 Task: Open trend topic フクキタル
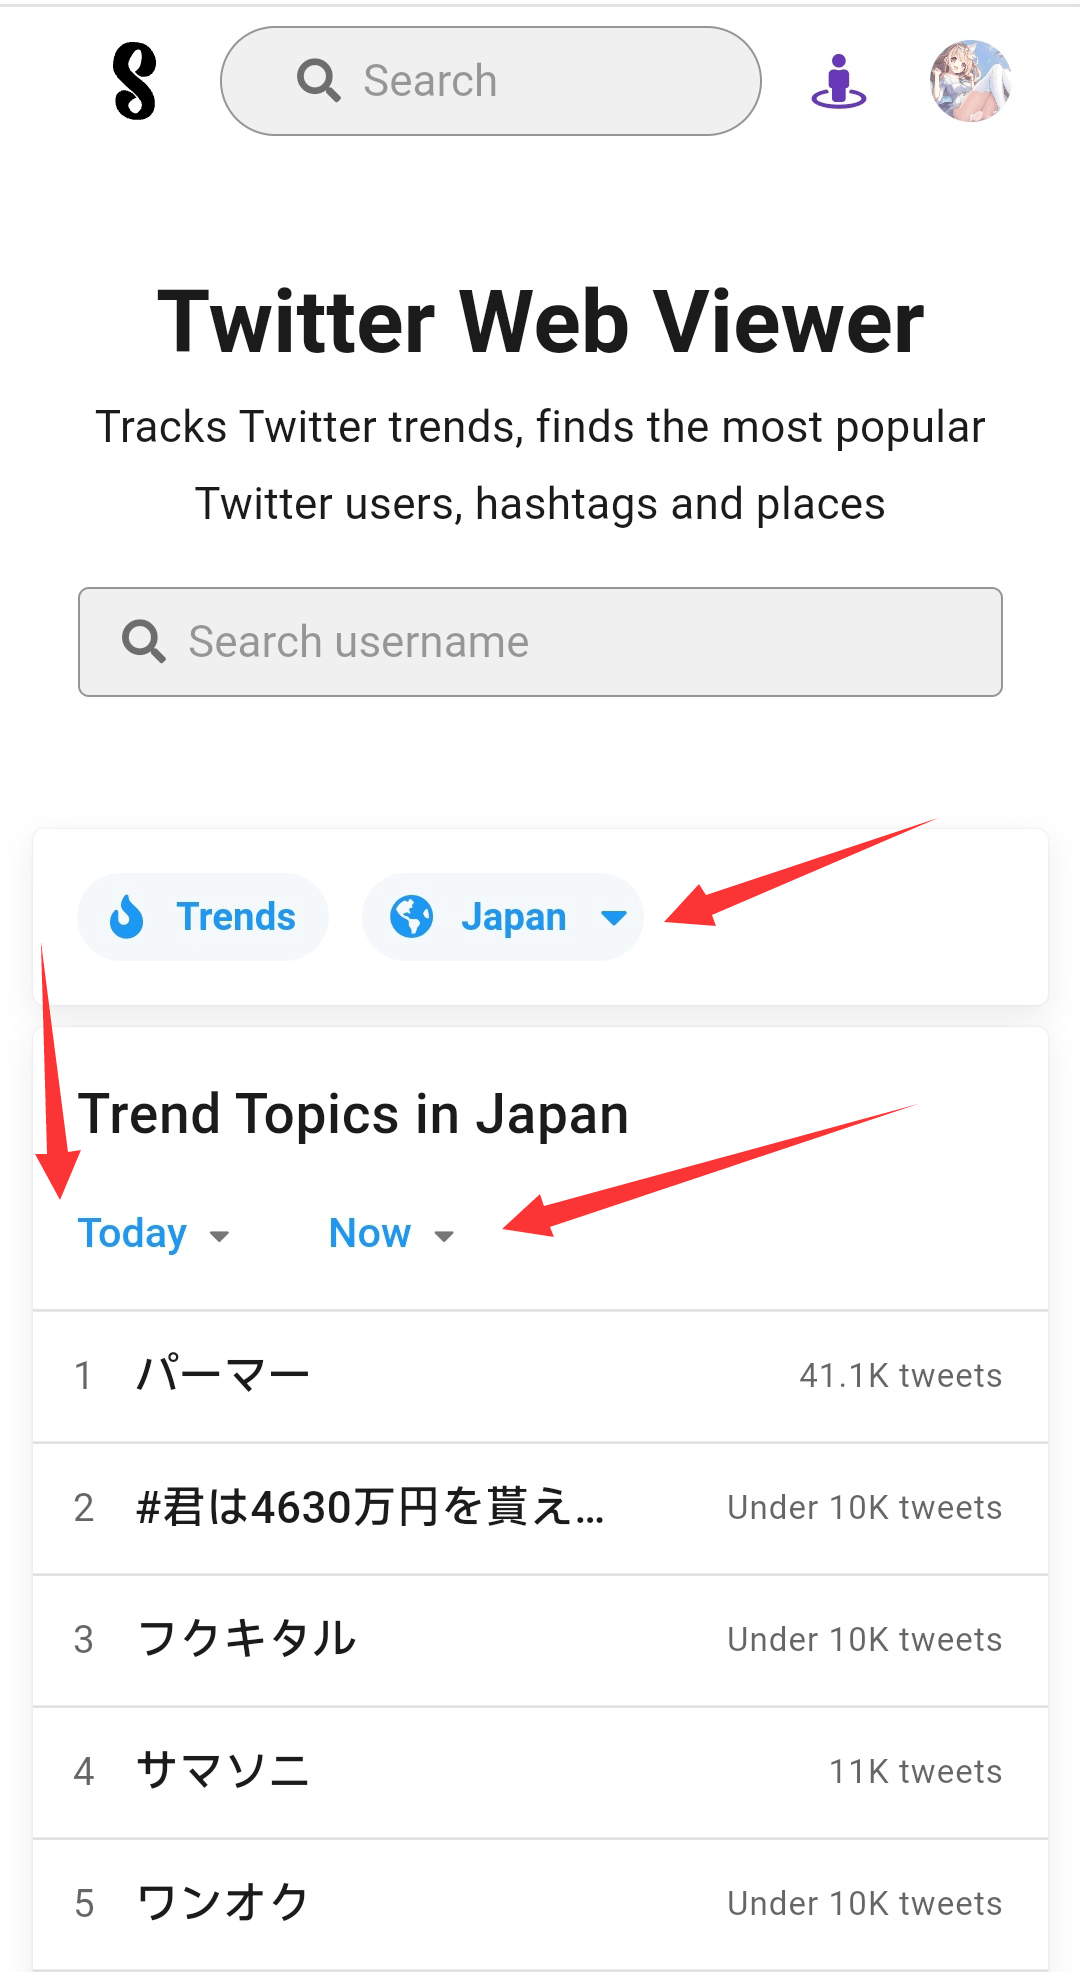pos(540,1640)
